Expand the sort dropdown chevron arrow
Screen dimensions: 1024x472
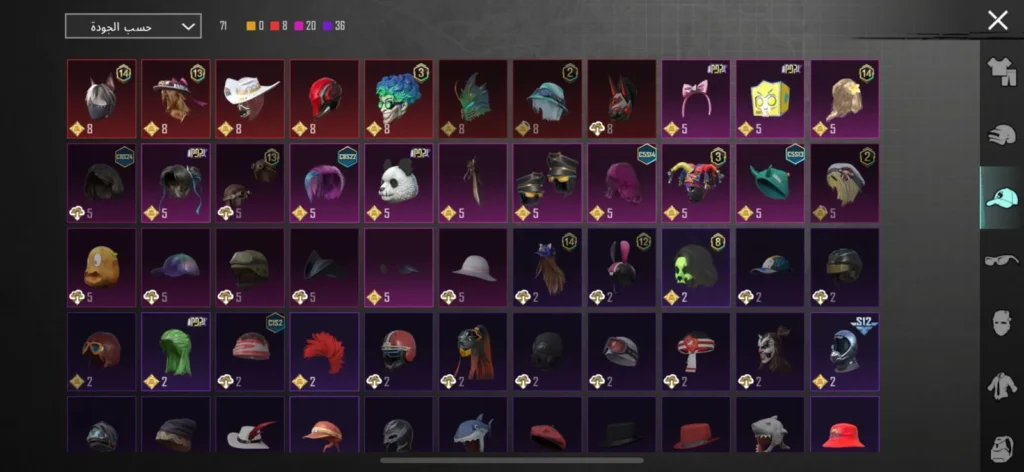point(188,27)
